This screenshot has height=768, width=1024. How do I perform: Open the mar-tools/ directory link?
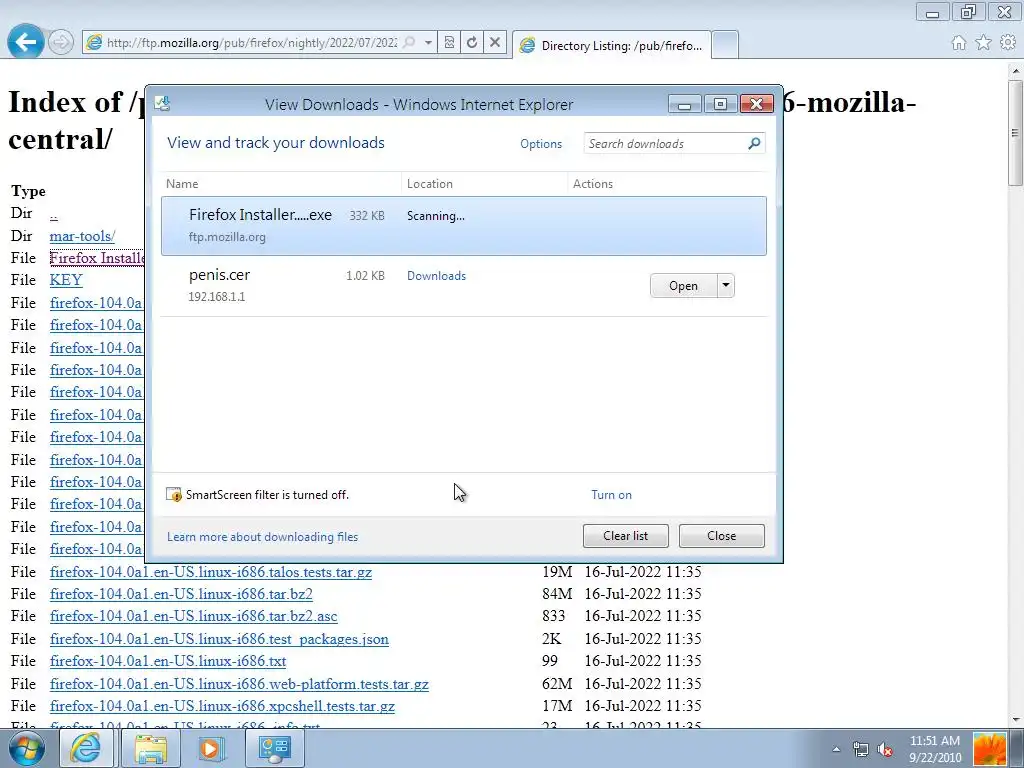[x=82, y=236]
